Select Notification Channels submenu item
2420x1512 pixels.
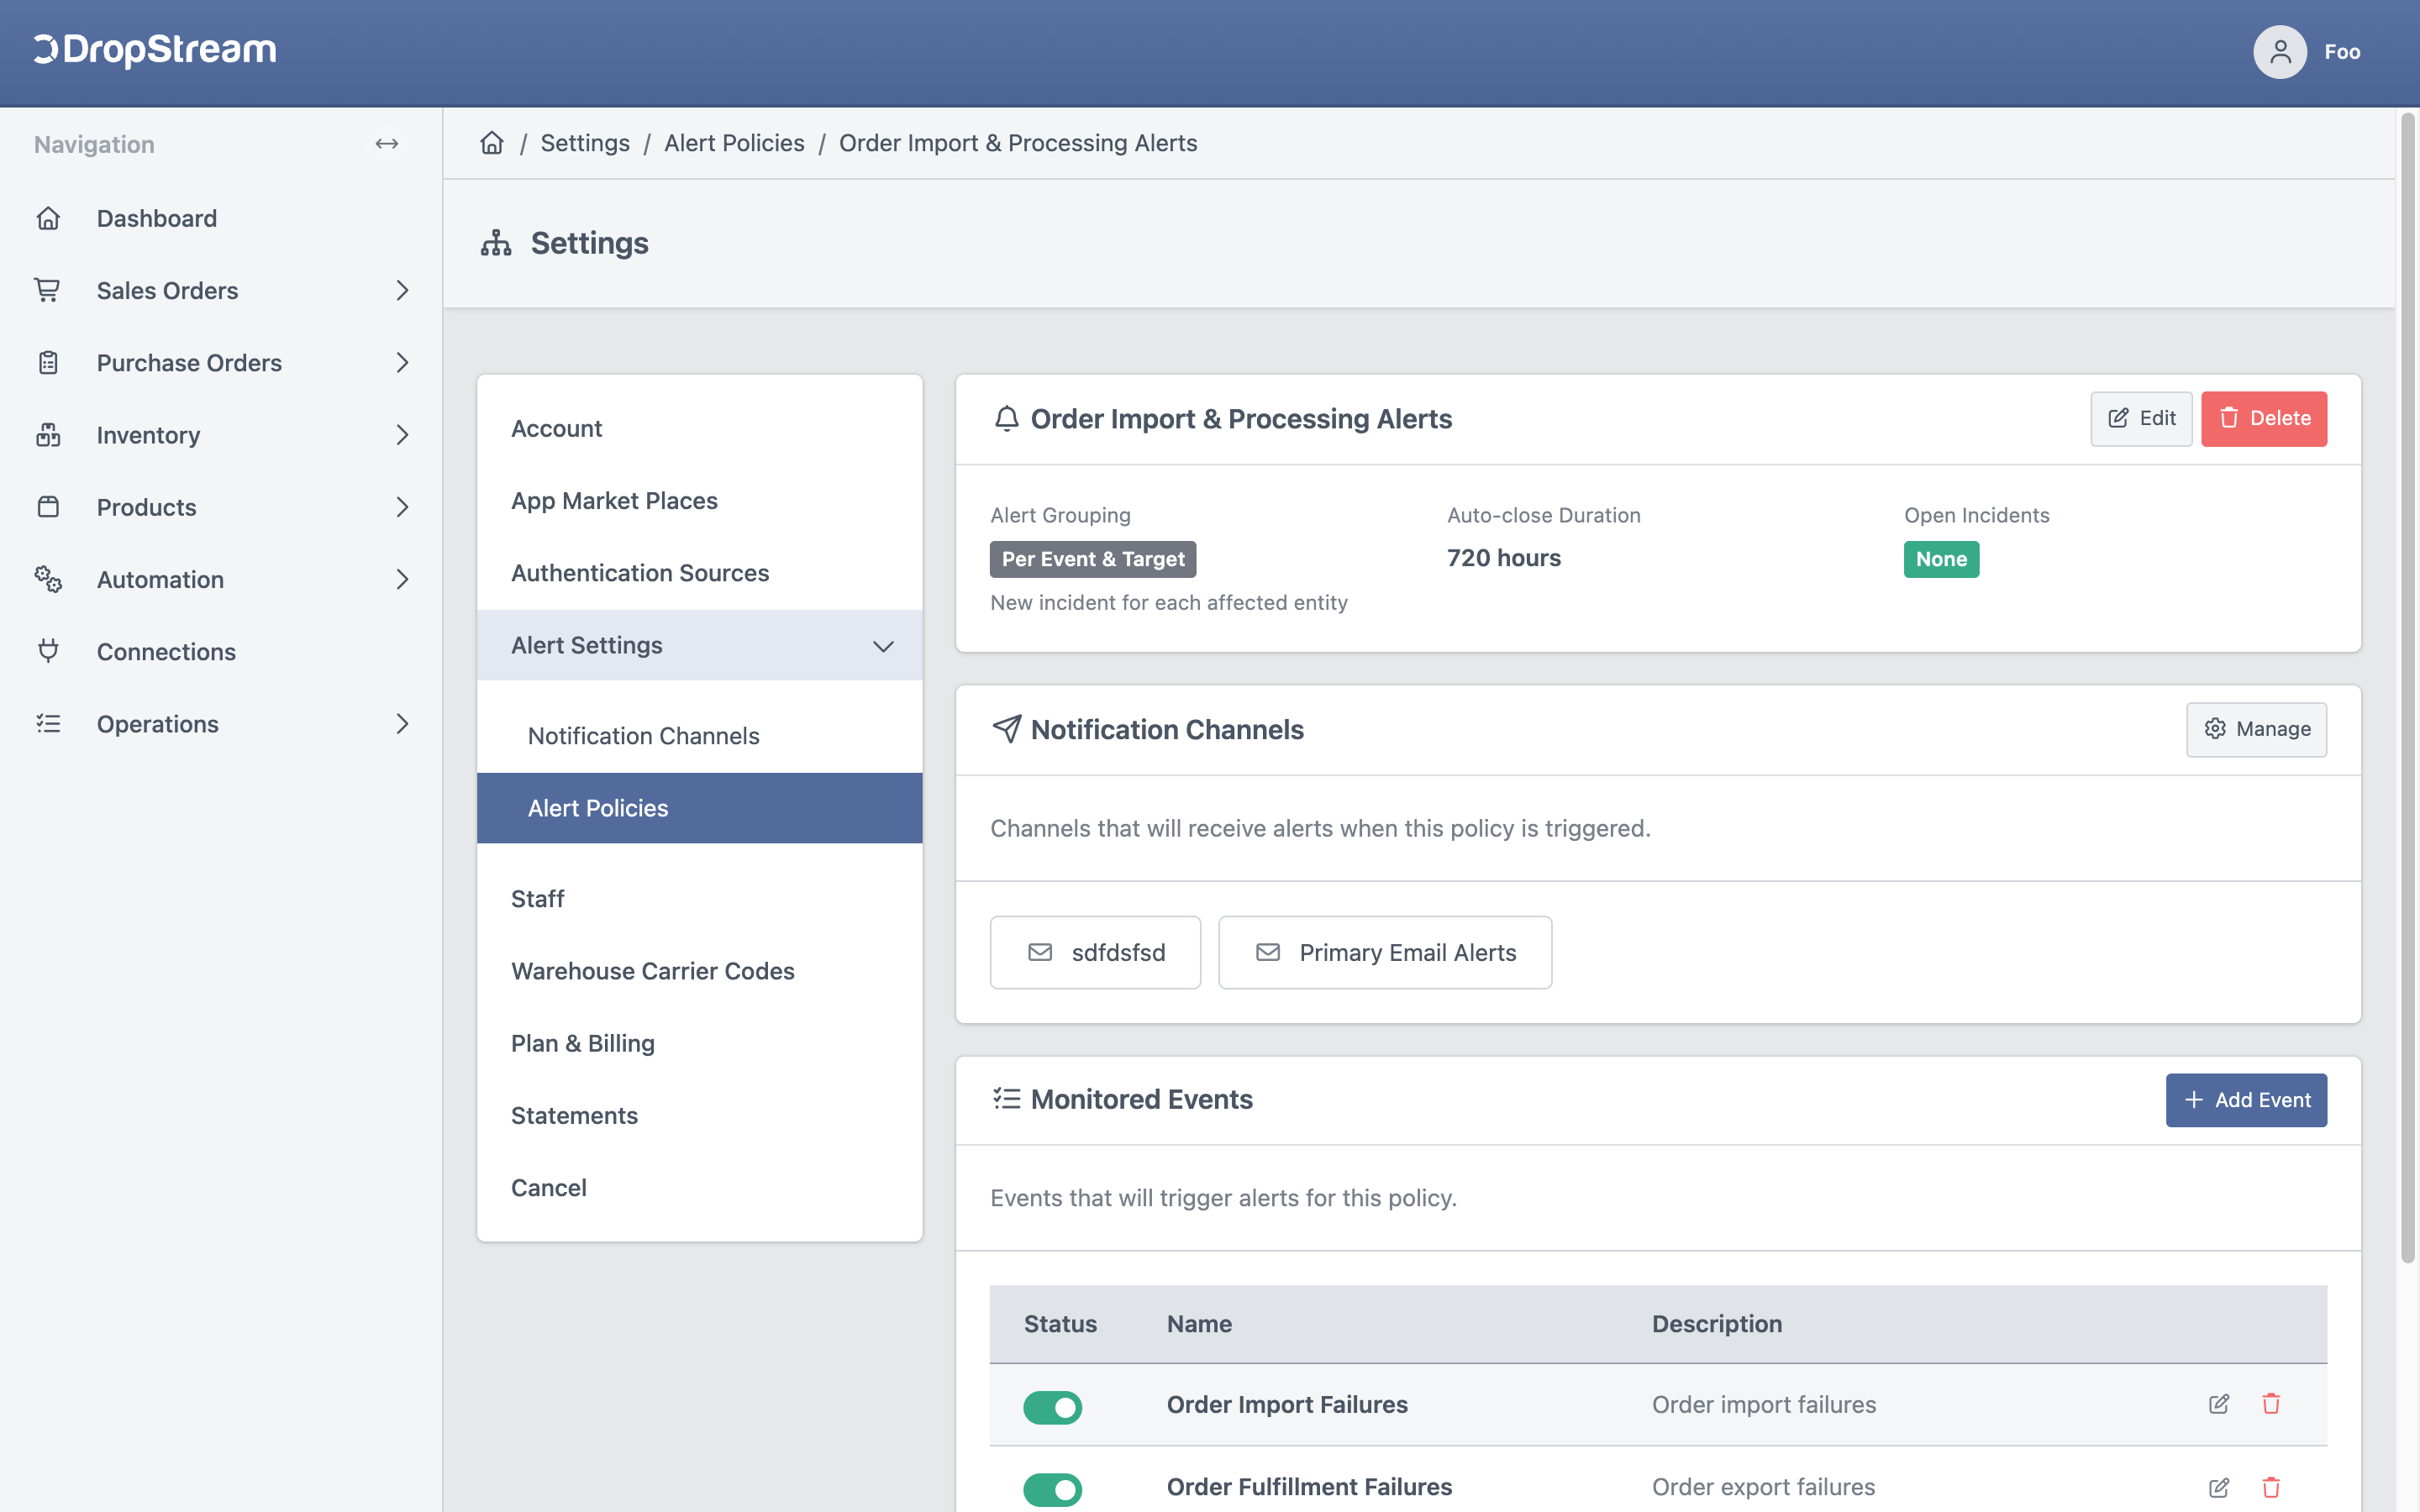click(699, 736)
